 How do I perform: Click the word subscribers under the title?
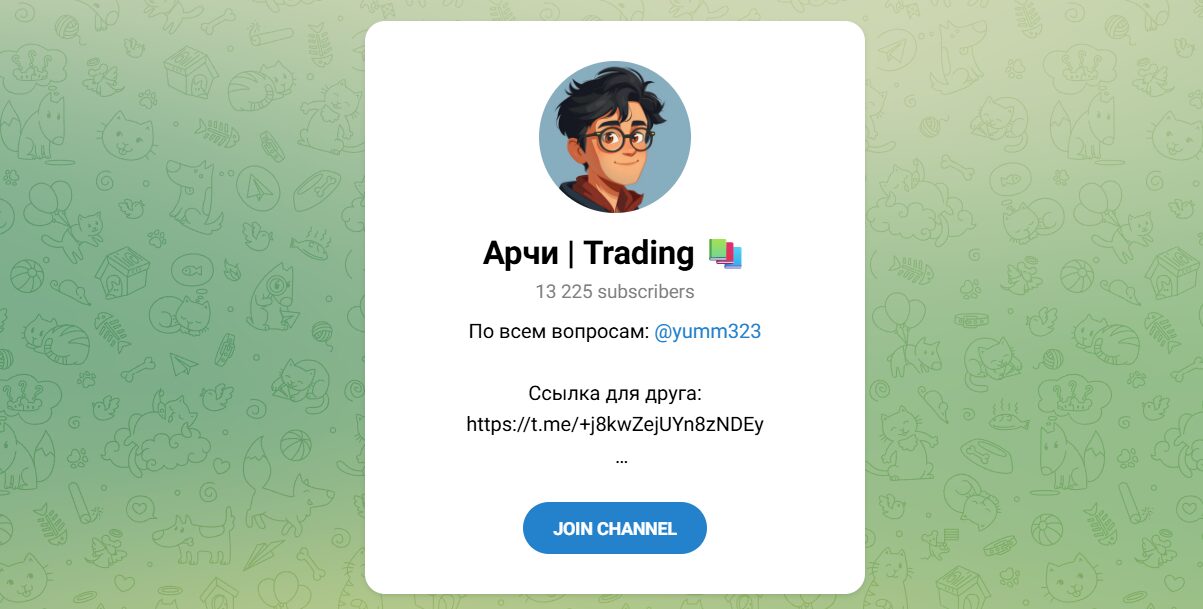pos(646,292)
